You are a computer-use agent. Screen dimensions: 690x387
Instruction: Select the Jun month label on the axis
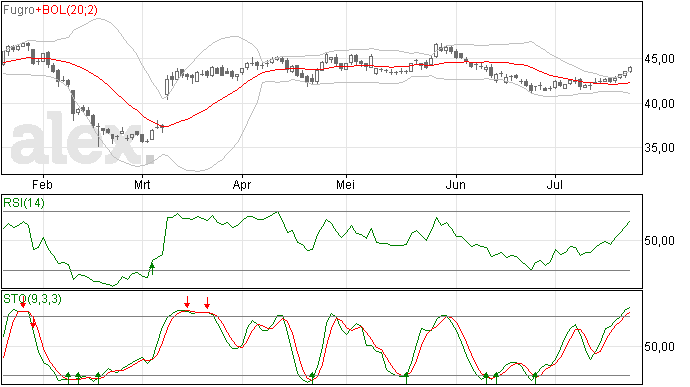click(x=455, y=184)
